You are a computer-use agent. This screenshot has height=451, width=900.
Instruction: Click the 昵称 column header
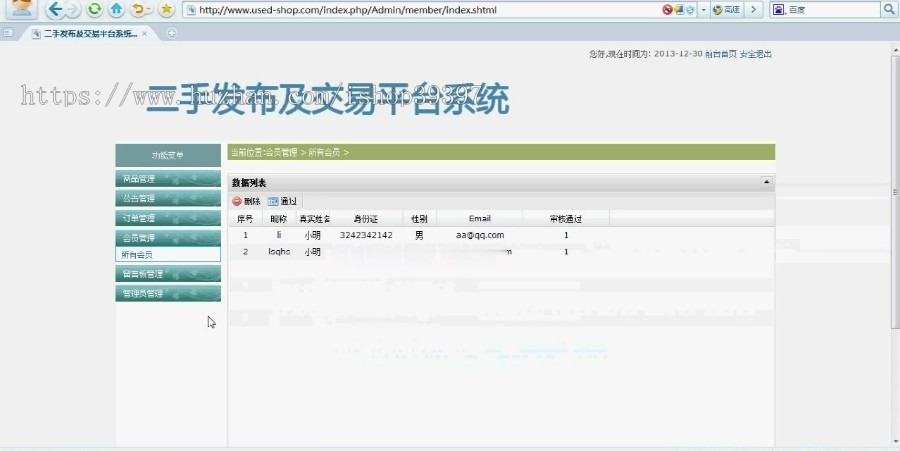(279, 219)
